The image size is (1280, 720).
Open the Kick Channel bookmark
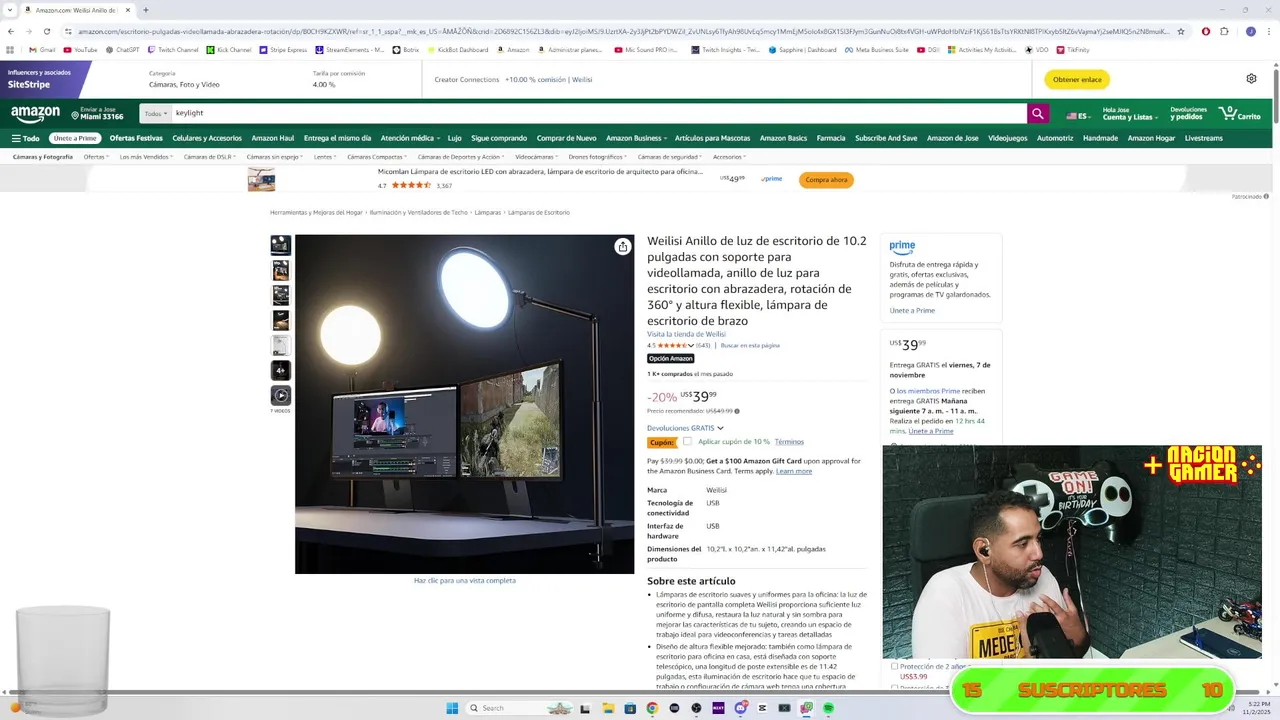click(229, 49)
